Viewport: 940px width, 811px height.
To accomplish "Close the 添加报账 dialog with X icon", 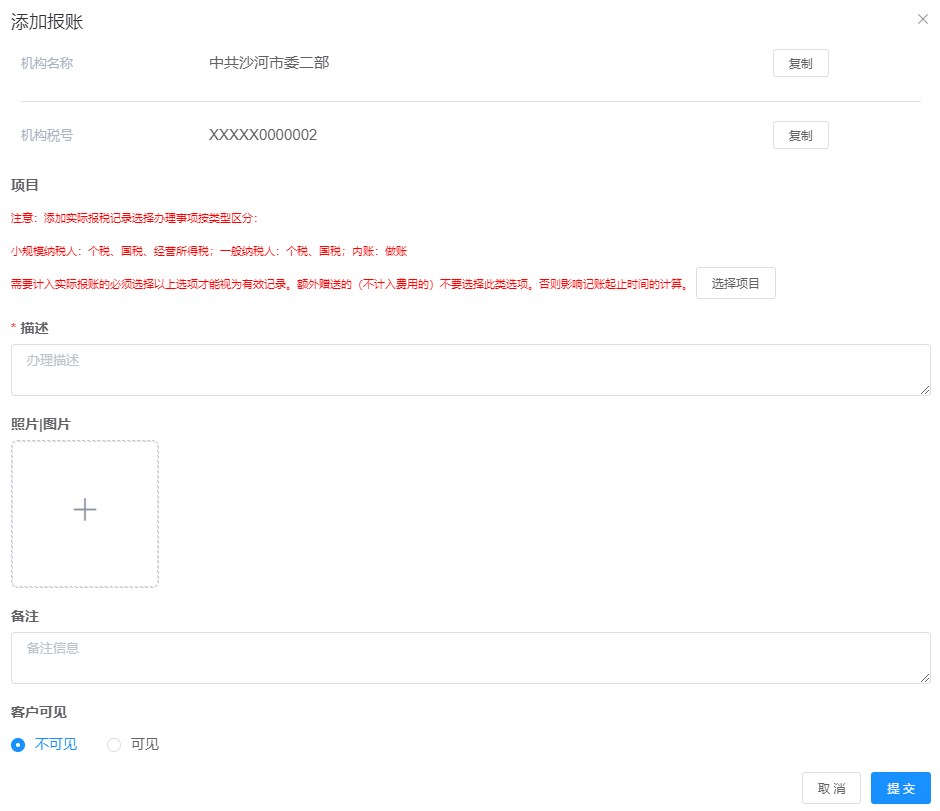I will [x=923, y=19].
